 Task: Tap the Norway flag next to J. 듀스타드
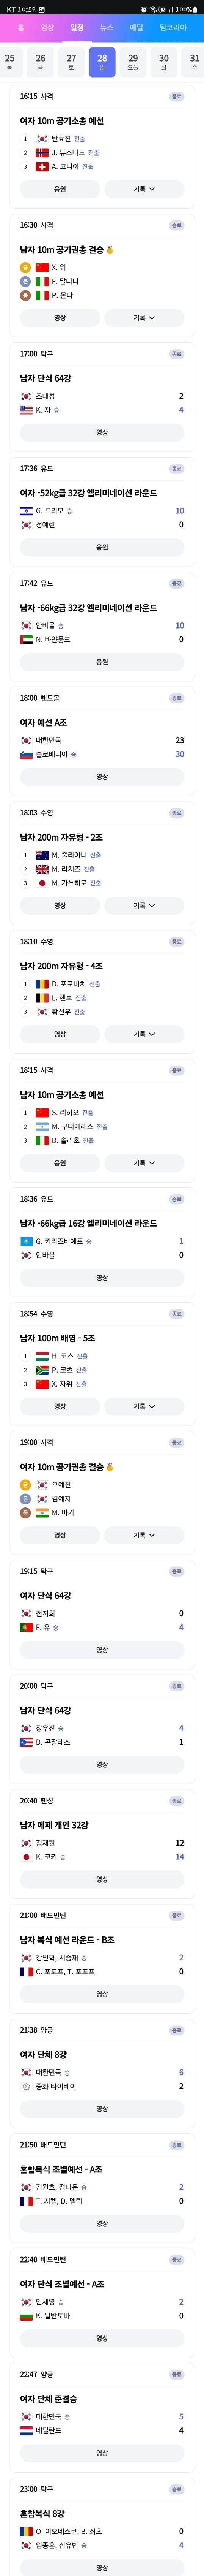tap(42, 153)
